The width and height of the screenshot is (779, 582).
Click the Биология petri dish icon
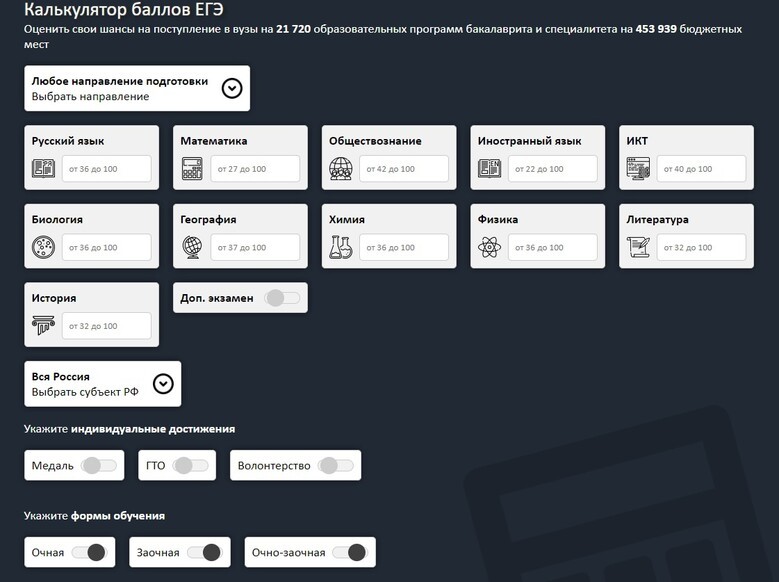43,247
